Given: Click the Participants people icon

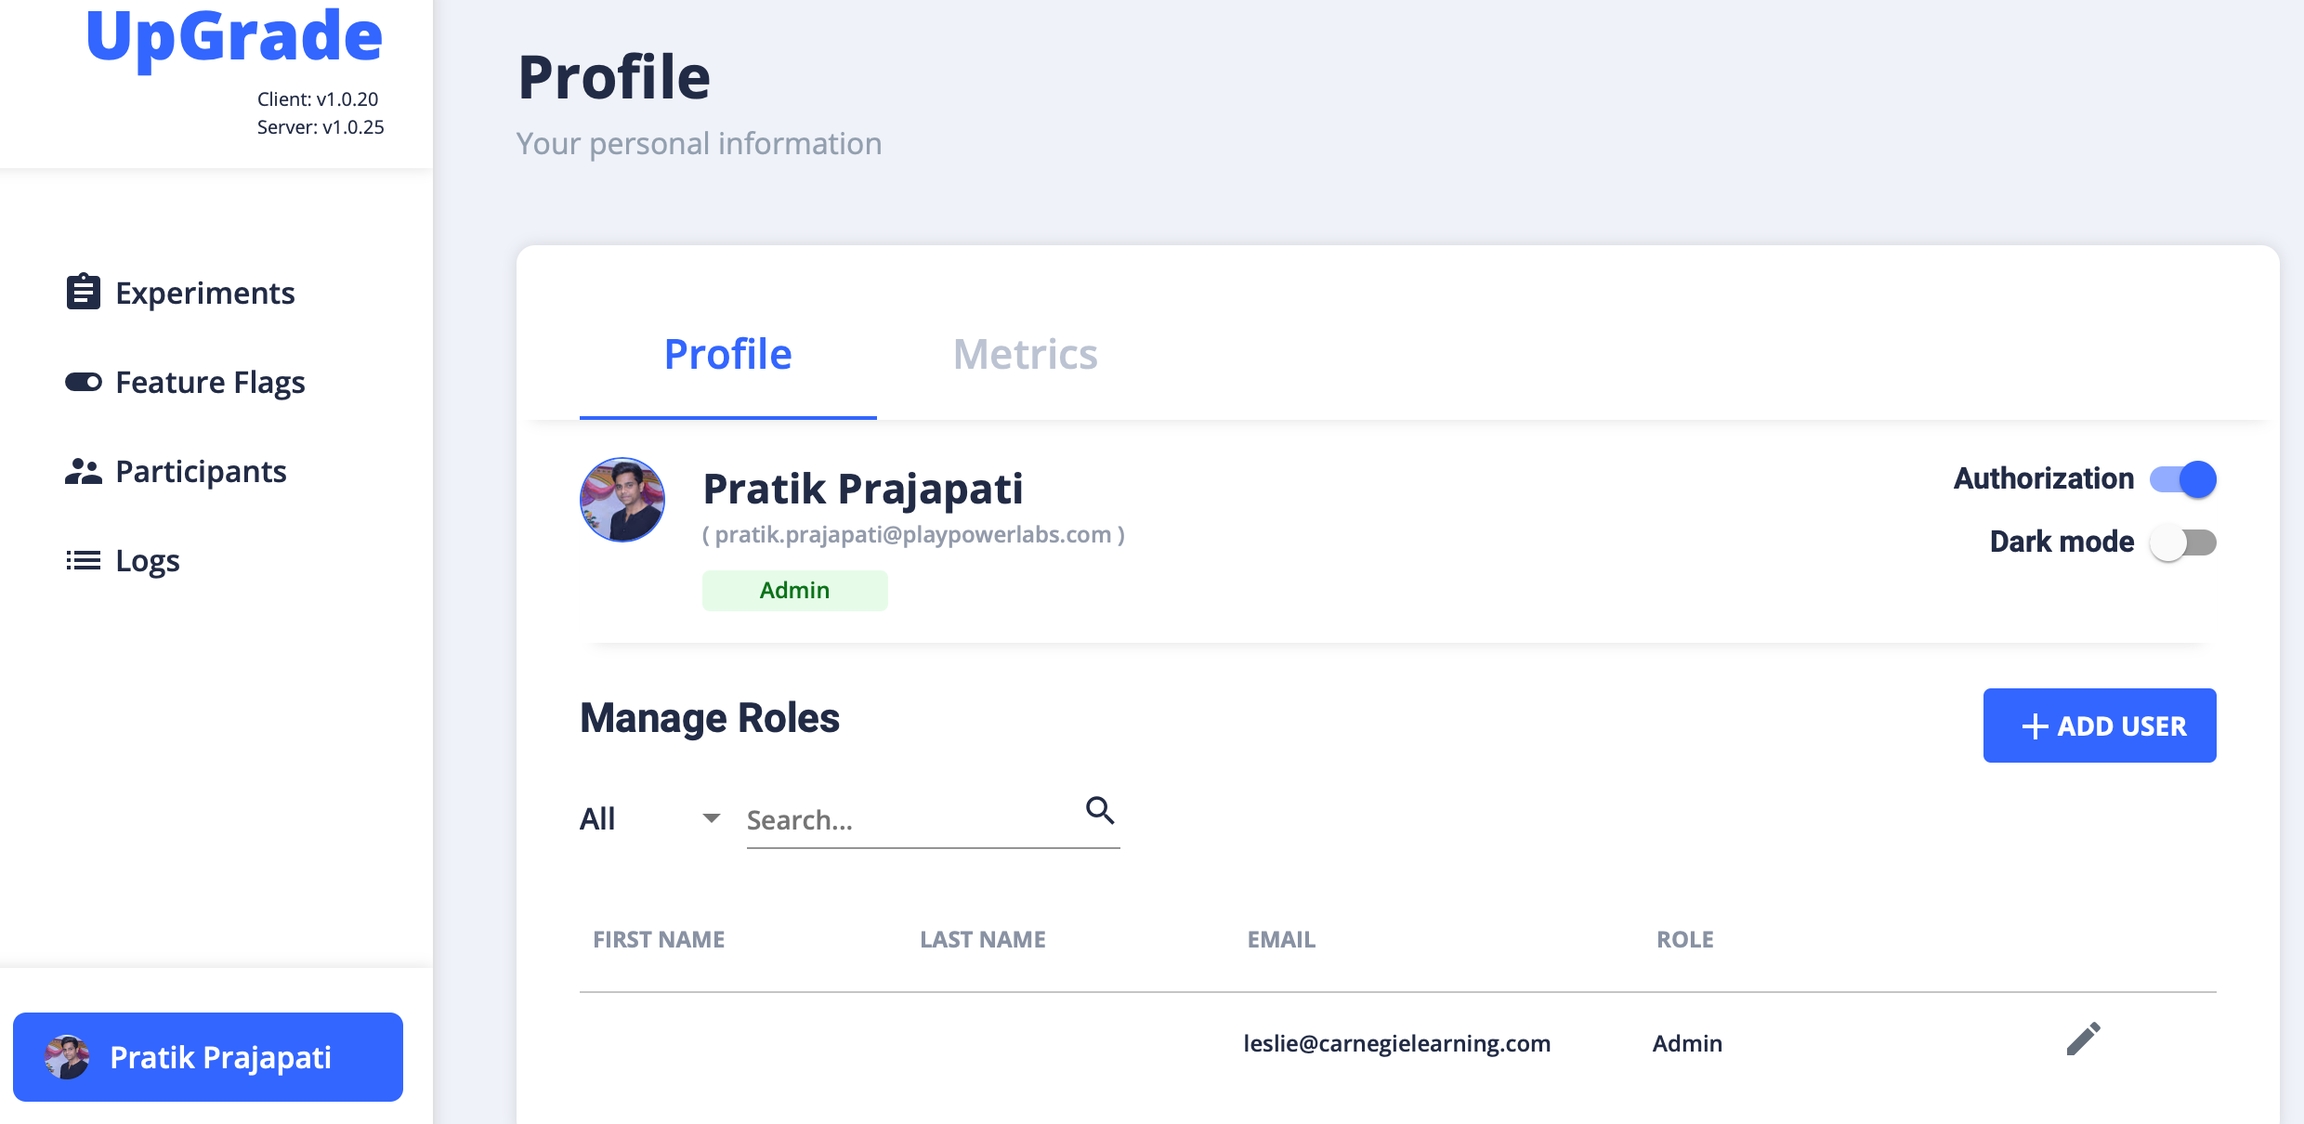Looking at the screenshot, I should tap(83, 471).
